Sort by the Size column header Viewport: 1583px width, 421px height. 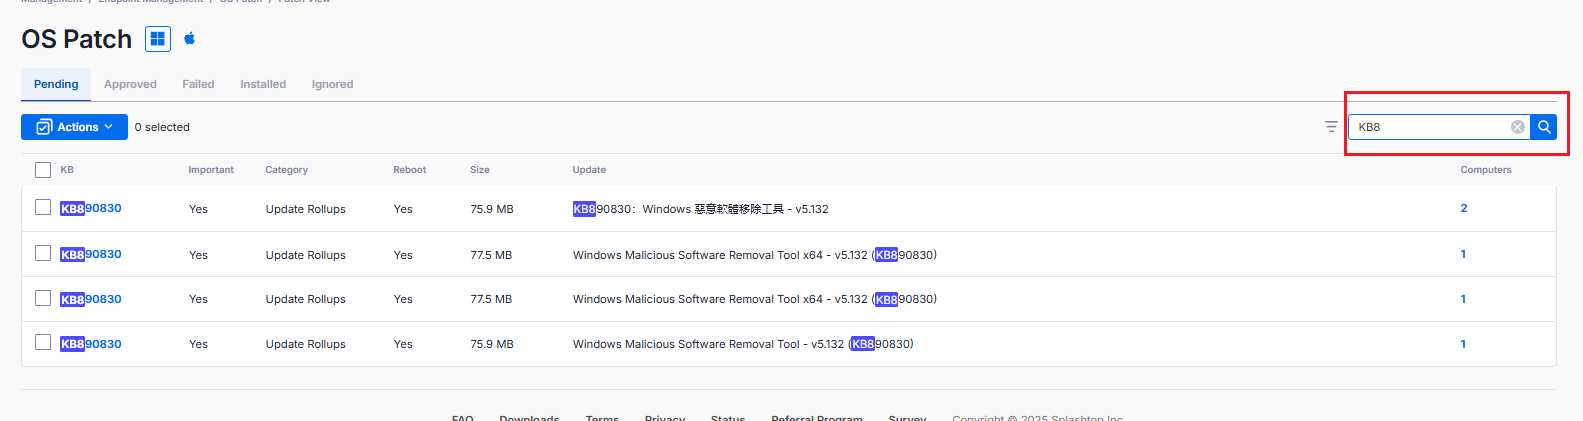pyautogui.click(x=480, y=170)
